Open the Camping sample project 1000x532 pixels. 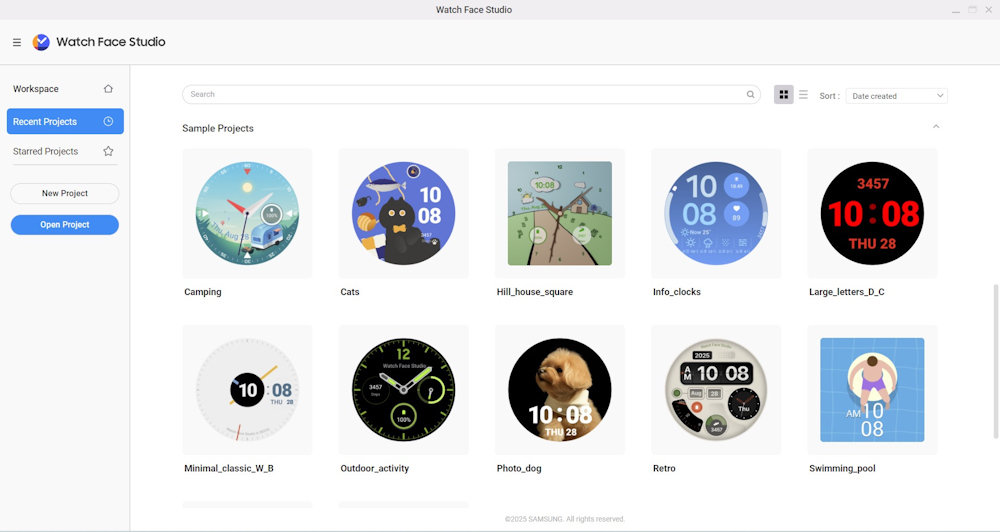tap(247, 213)
